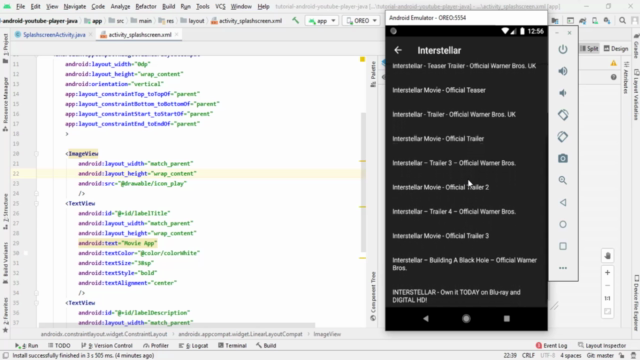
Task: Open the Build menu
Action: (x=169, y=7)
